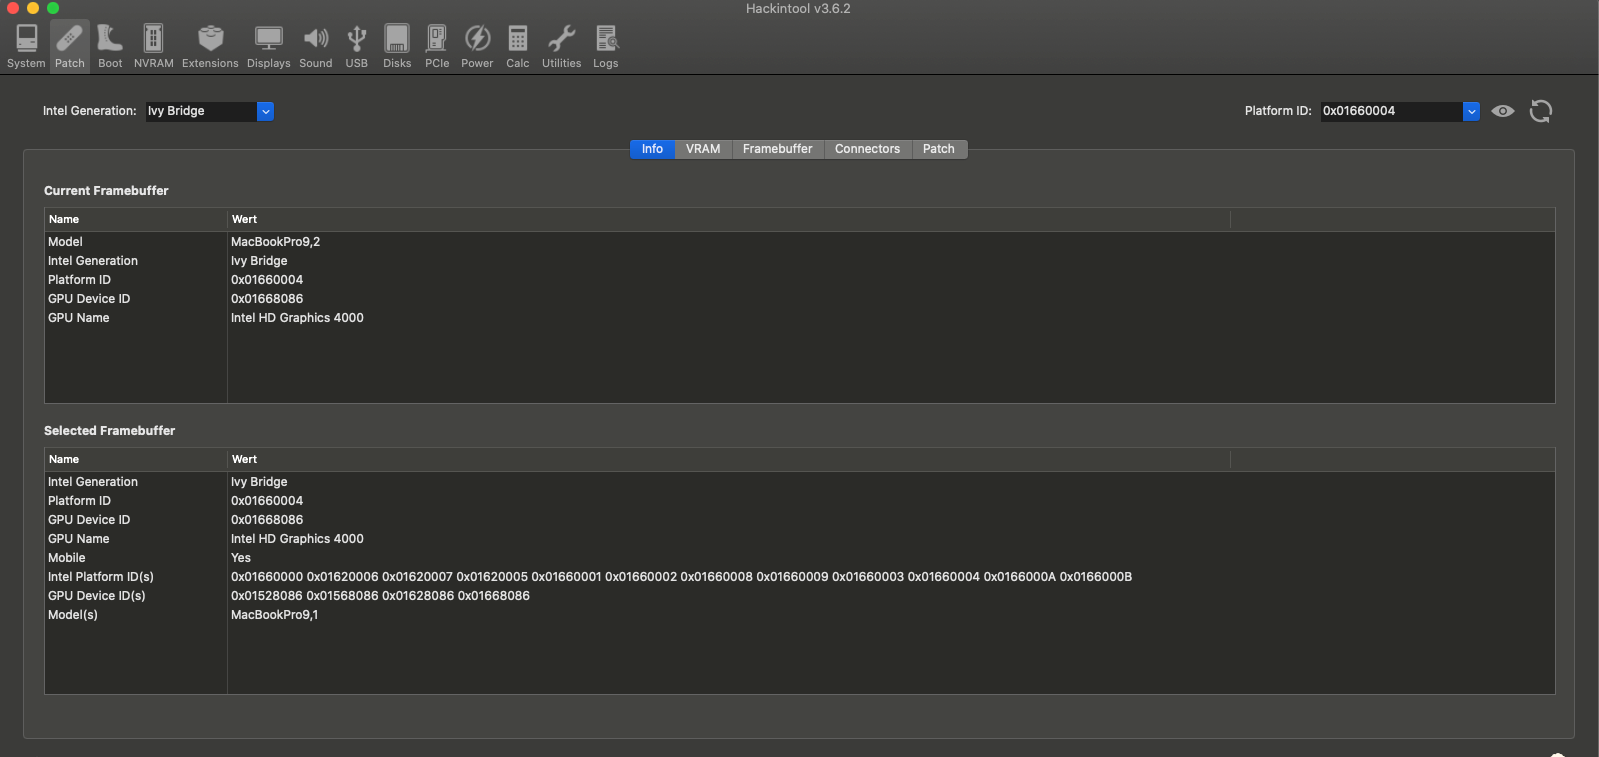
Task: Open the Calc toolbar section
Action: pyautogui.click(x=518, y=47)
